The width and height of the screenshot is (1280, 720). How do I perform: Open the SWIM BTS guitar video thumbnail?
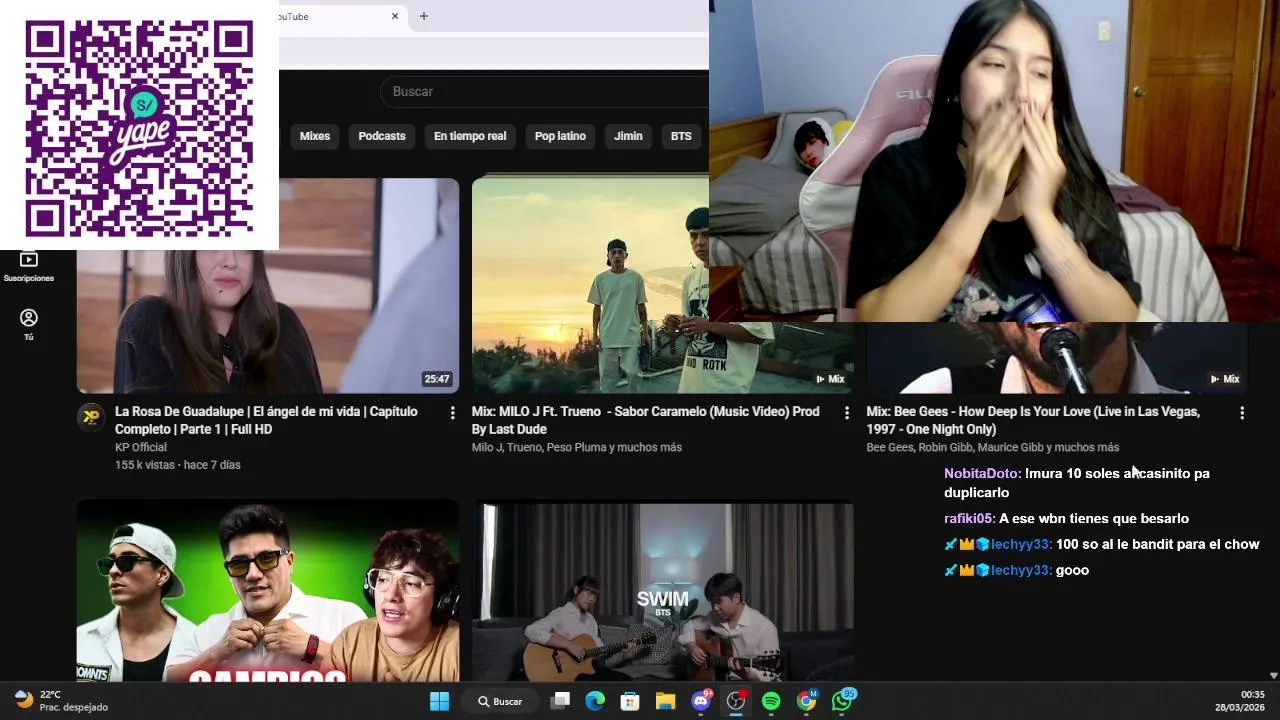pyautogui.click(x=663, y=592)
